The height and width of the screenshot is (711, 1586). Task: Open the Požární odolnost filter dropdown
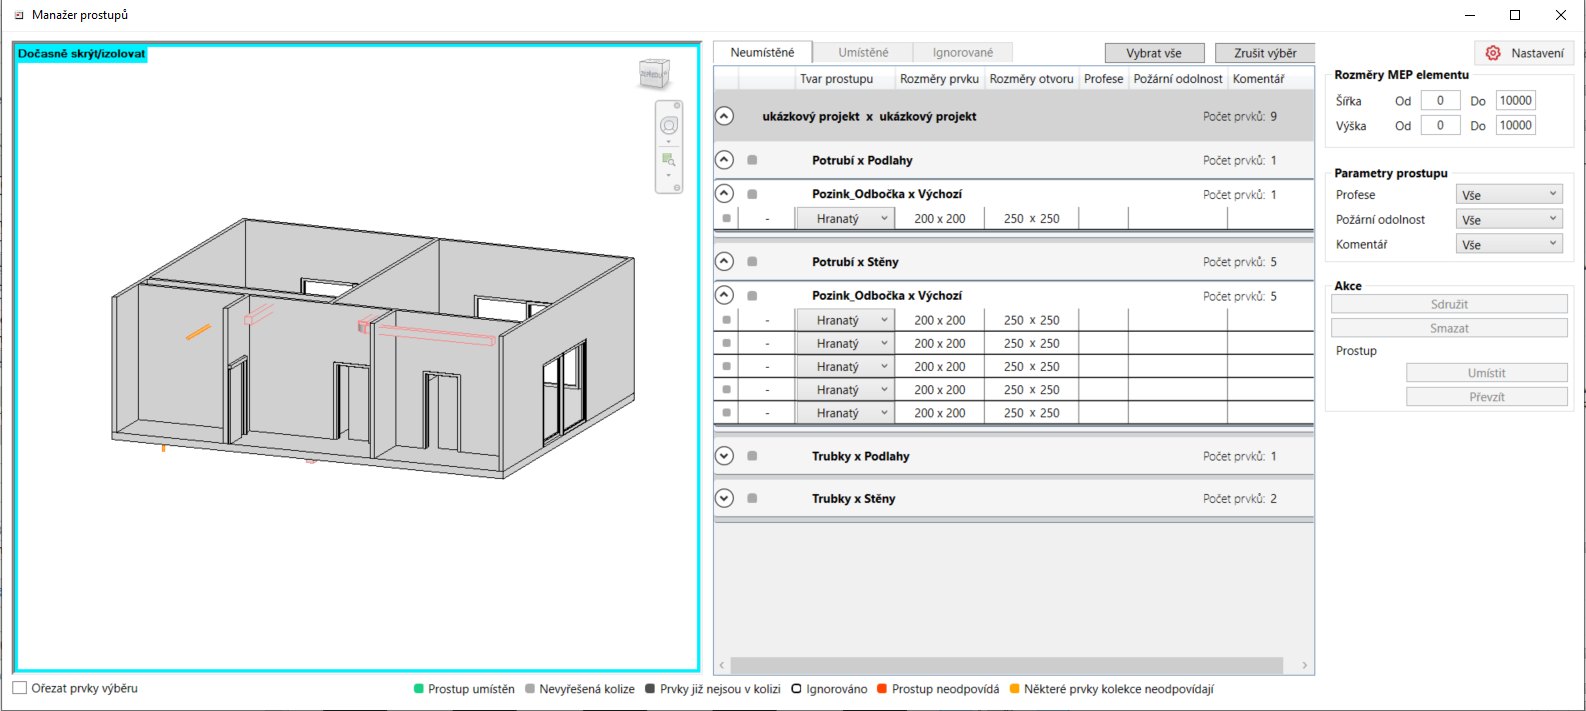click(x=1508, y=220)
